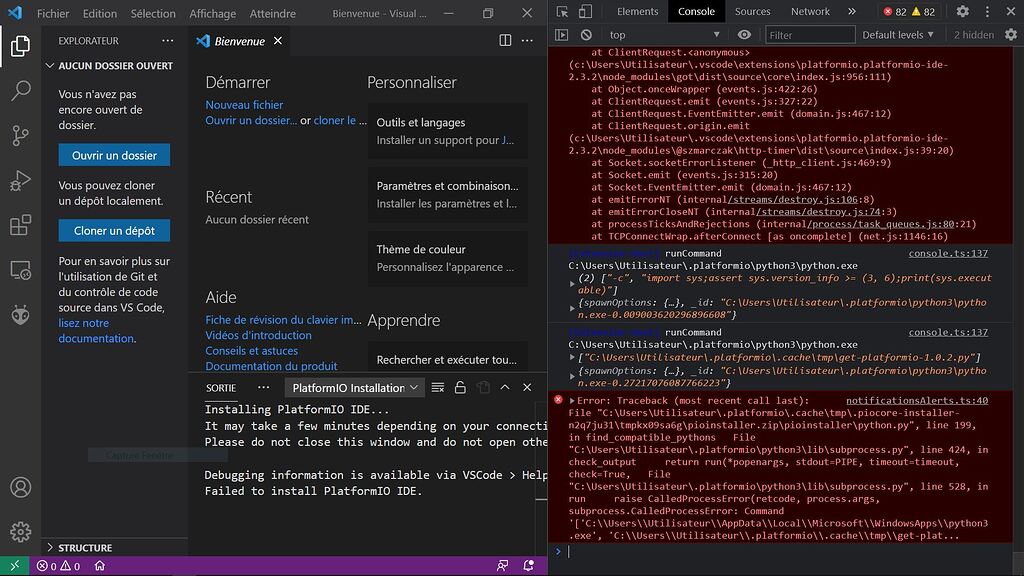Open console settings gear
The image size is (1024, 576).
click(x=1011, y=35)
